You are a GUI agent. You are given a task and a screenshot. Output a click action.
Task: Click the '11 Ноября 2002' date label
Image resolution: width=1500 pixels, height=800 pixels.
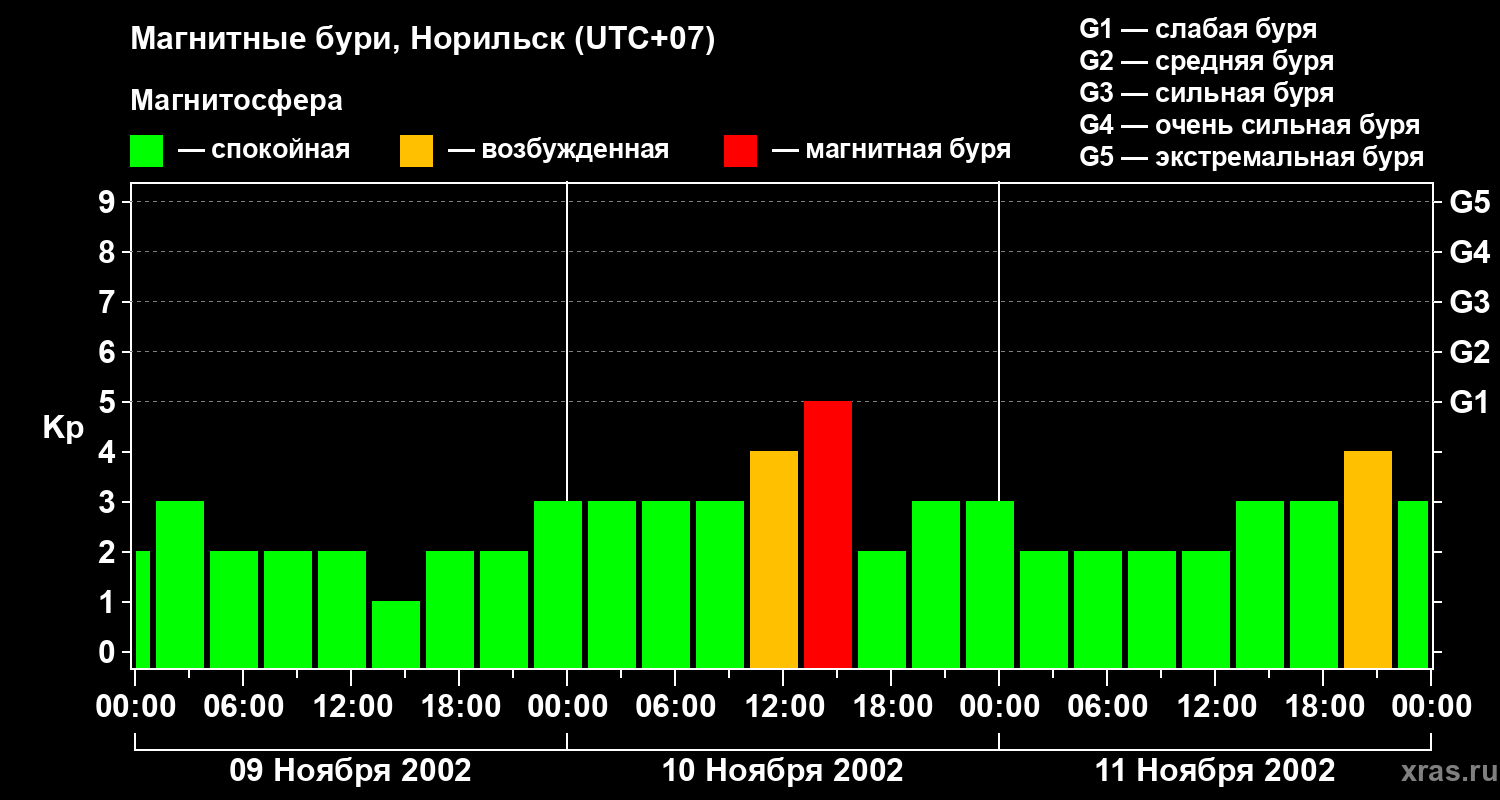[1215, 771]
